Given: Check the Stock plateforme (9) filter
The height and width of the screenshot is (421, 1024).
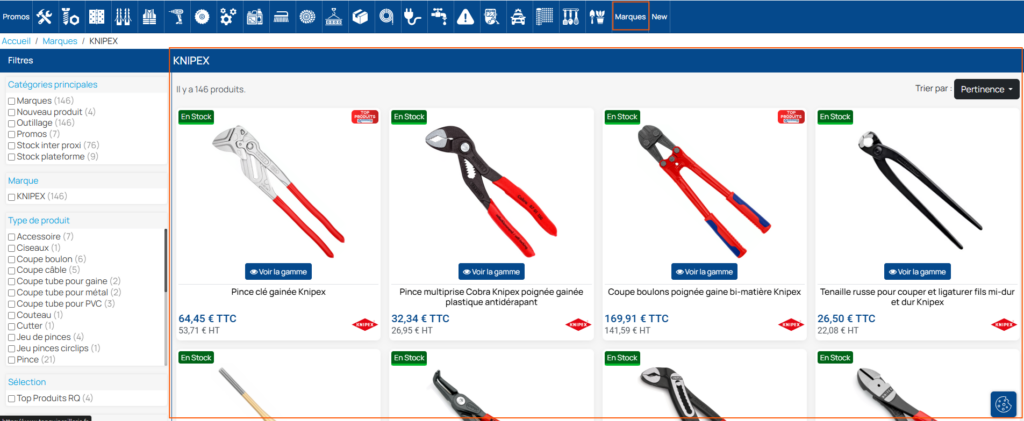Looking at the screenshot, I should tap(12, 157).
